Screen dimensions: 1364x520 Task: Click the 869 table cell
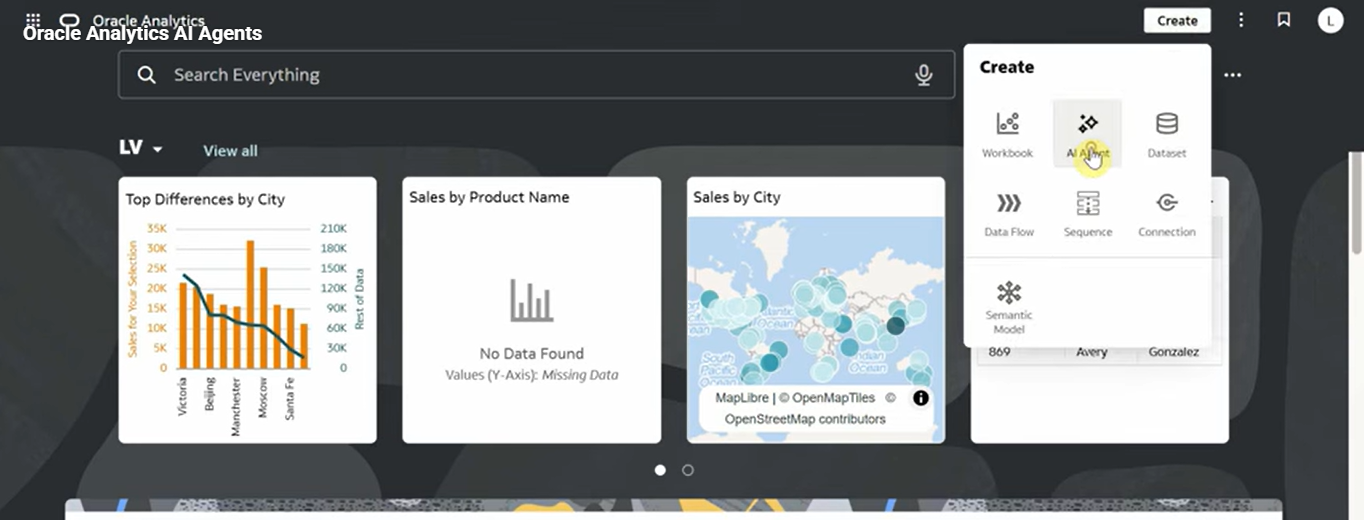999,352
